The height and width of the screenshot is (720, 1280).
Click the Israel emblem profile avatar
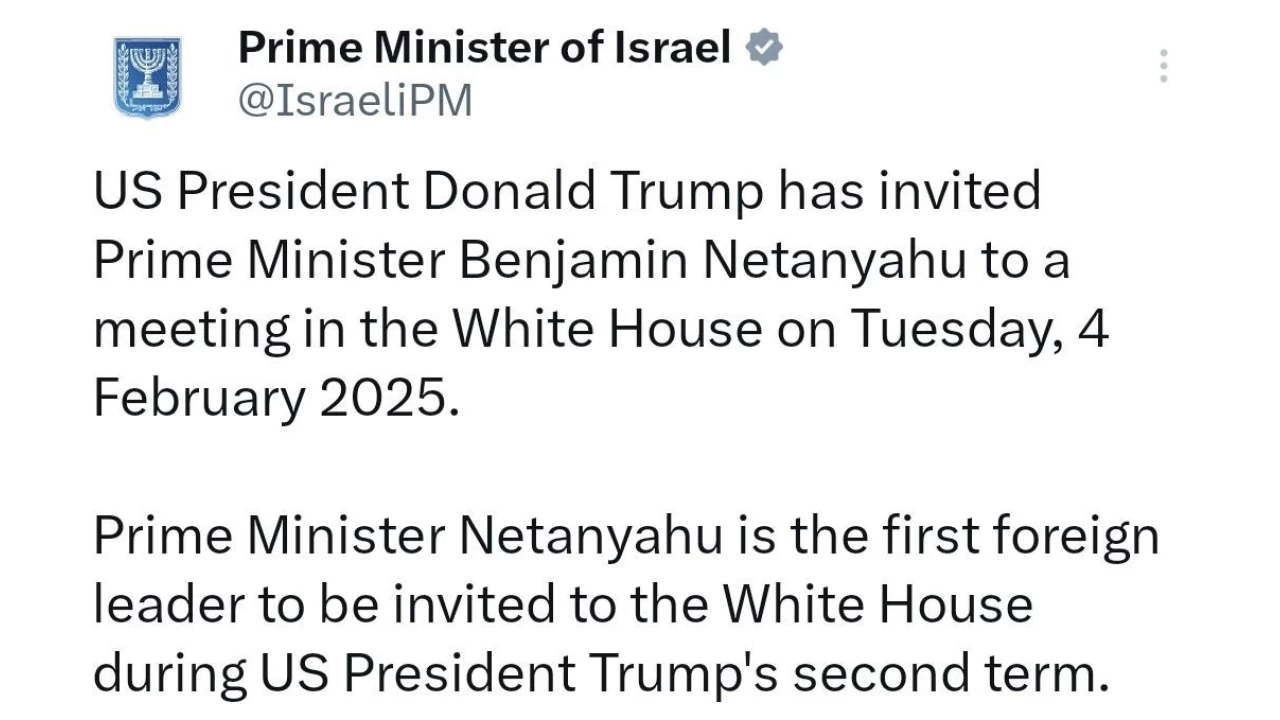148,77
